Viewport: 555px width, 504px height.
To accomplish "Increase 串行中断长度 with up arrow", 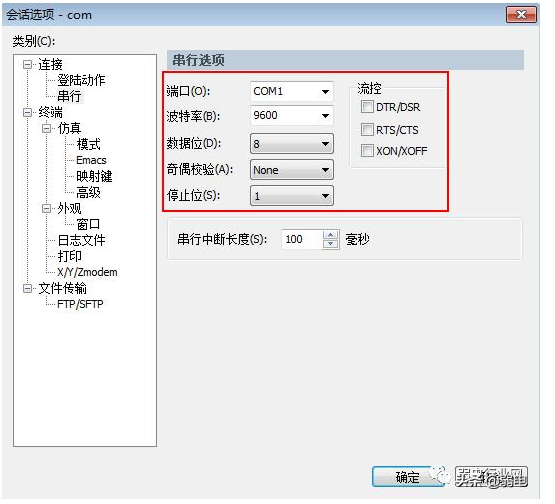I will click(x=331, y=235).
